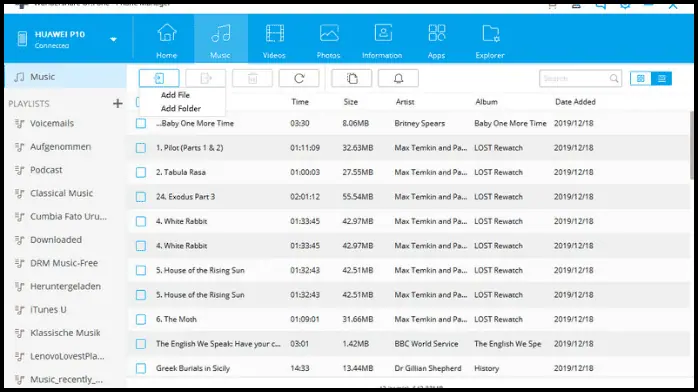Screen dimensions: 698x392
Task: Click the 02:01:12 duration value
Action: click(305, 197)
